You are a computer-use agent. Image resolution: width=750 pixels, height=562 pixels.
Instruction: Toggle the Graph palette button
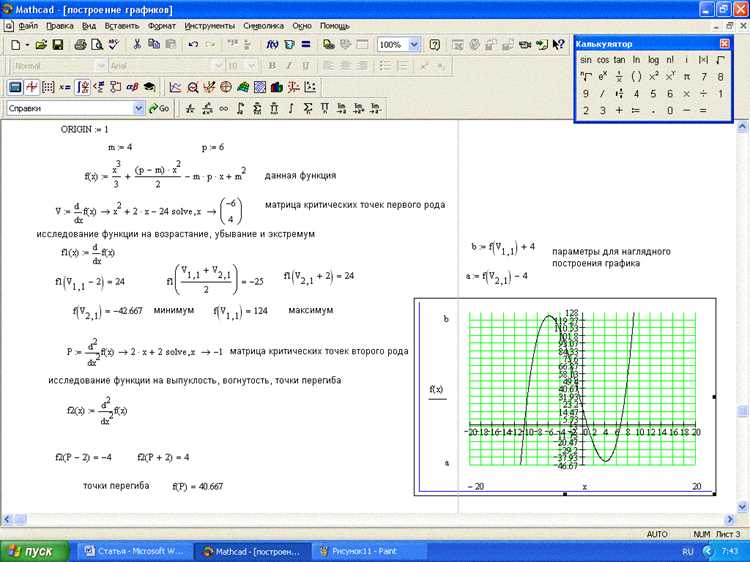[x=32, y=87]
